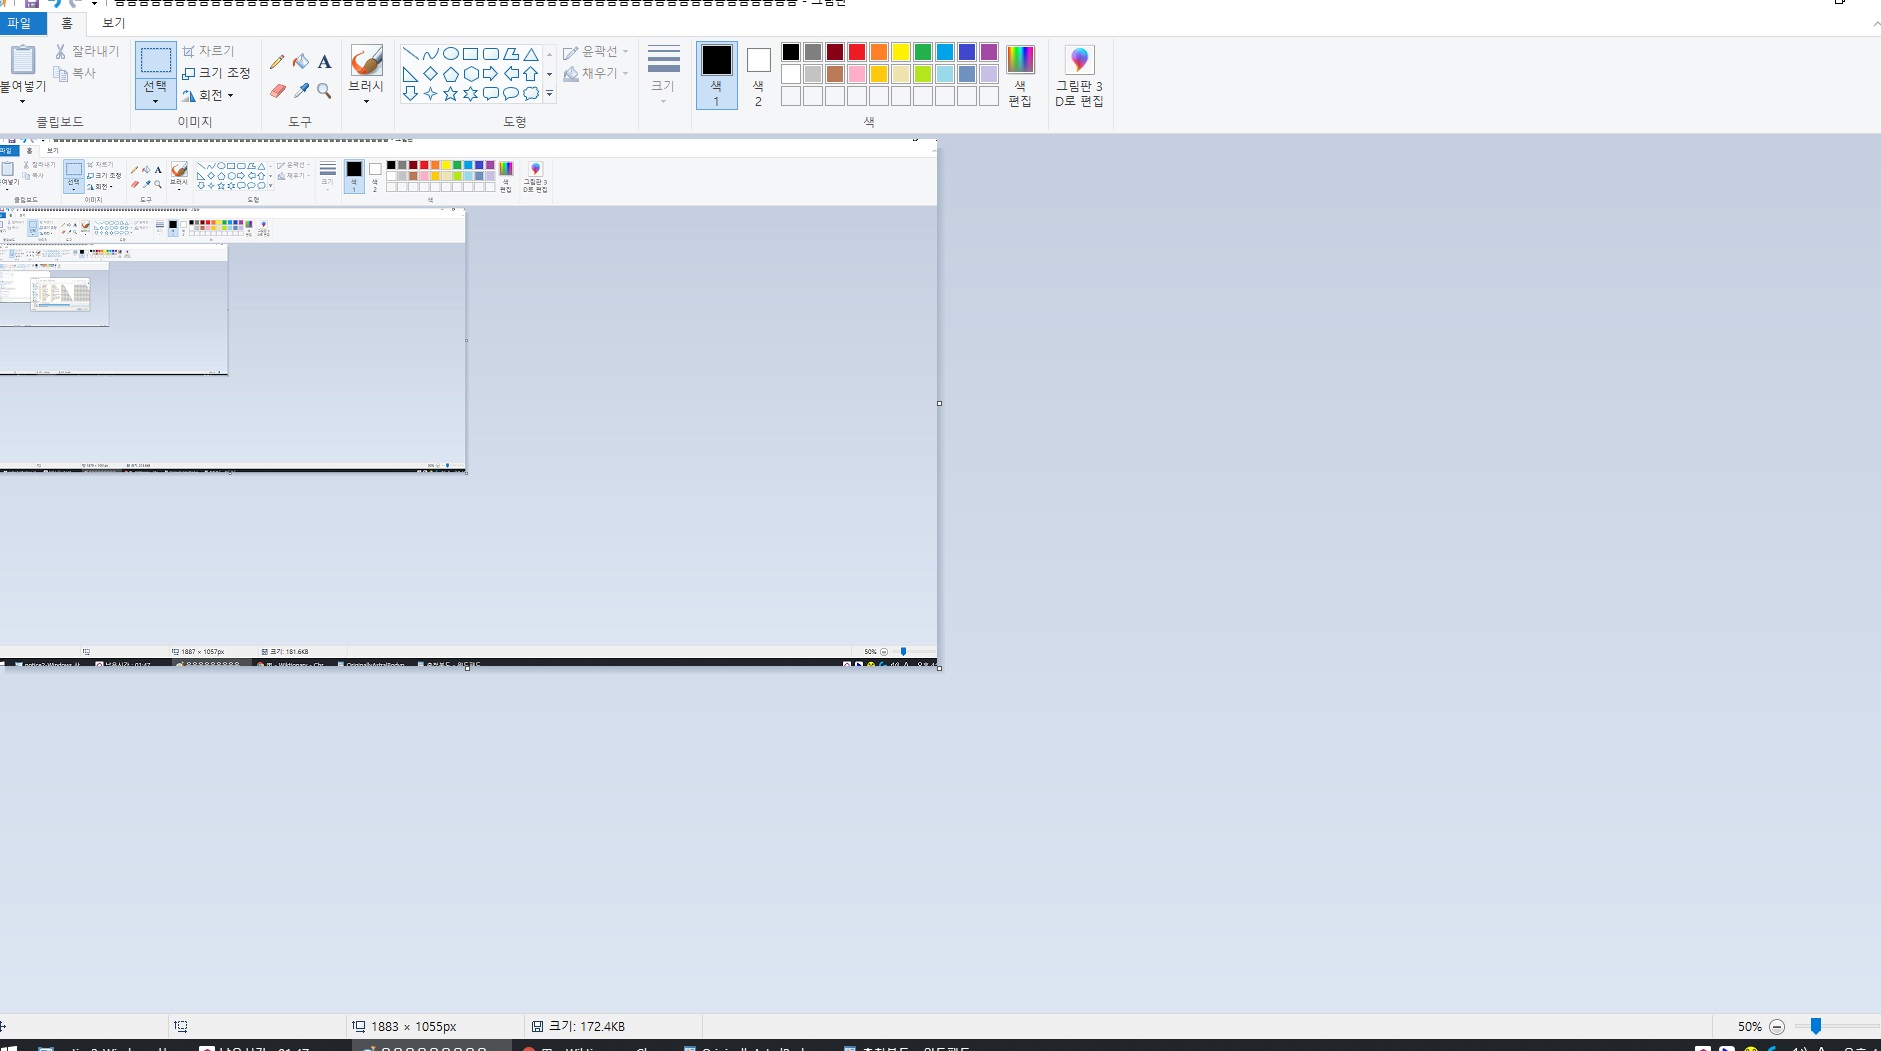Select the Fill with color bucket tool

click(x=301, y=62)
